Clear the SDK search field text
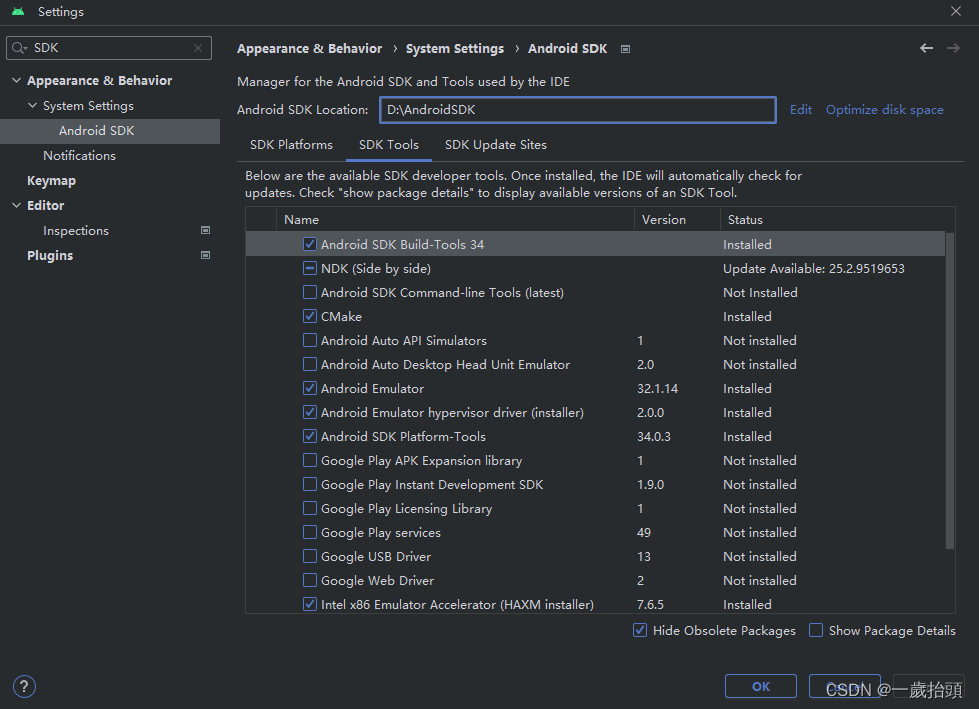The image size is (979, 709). [x=198, y=48]
